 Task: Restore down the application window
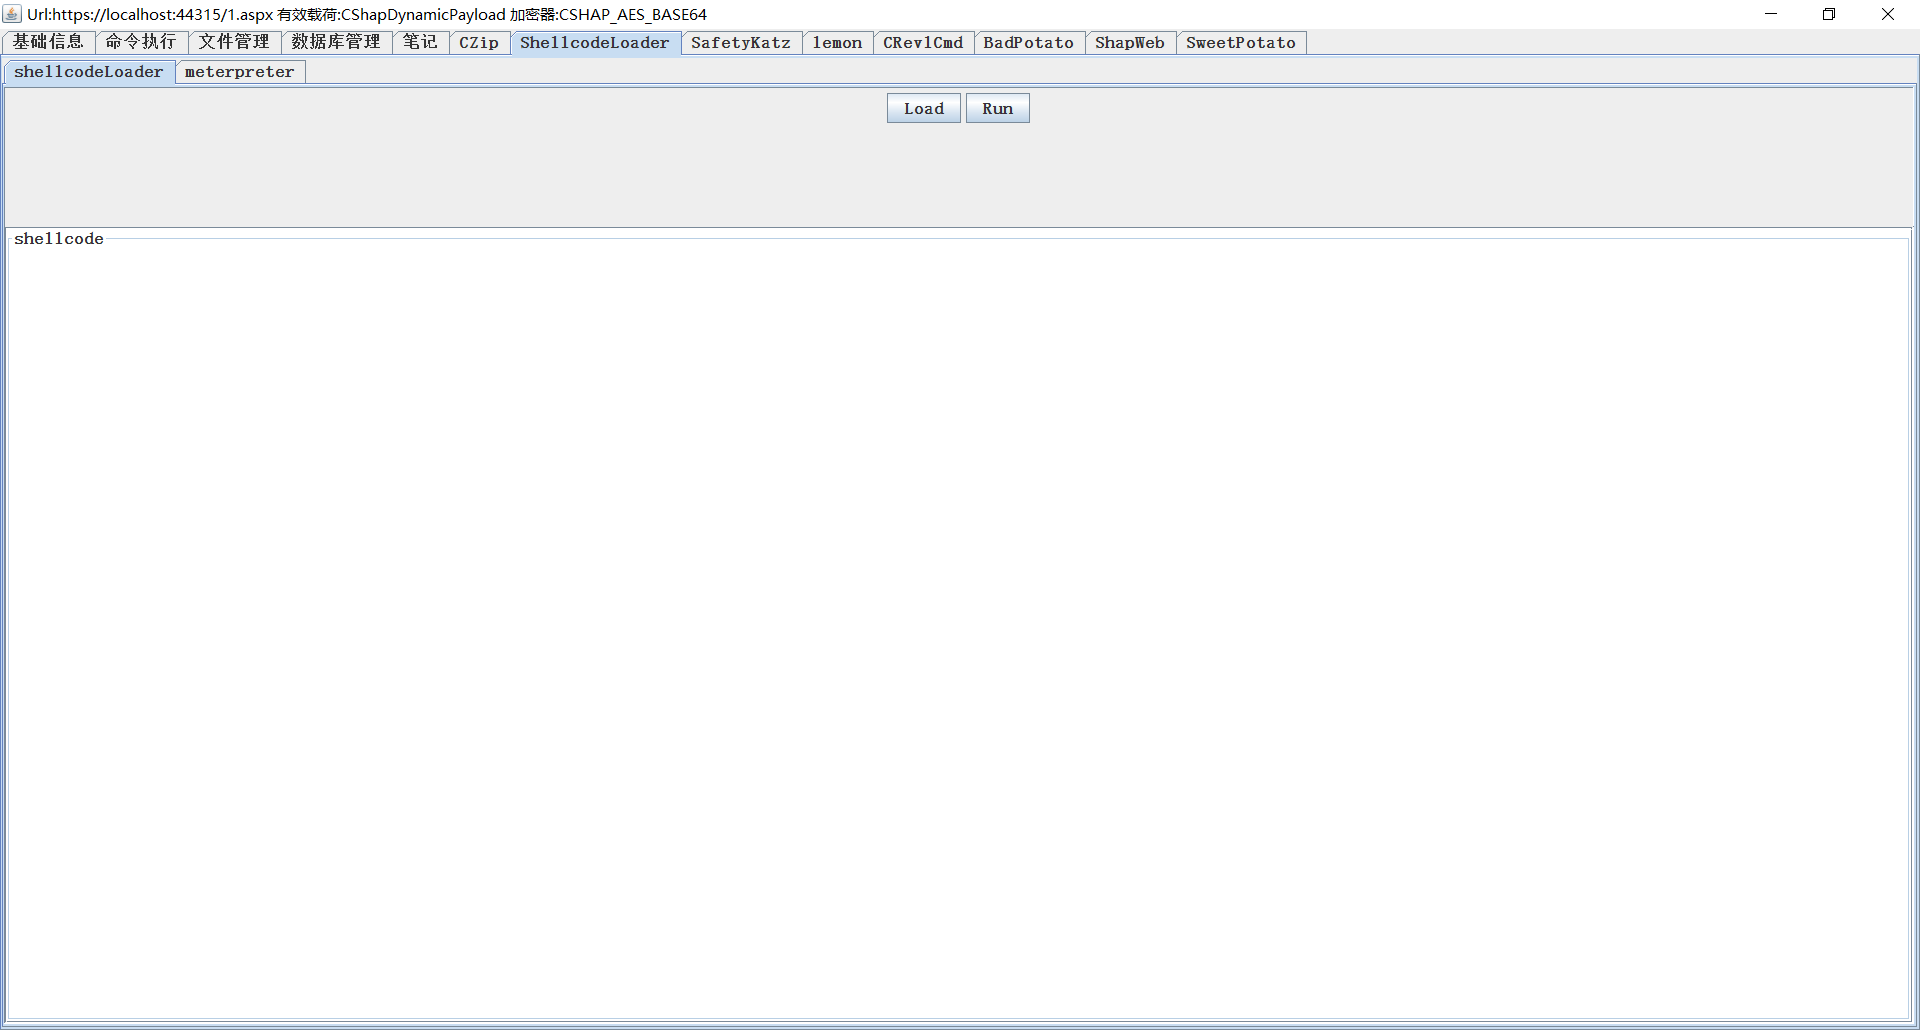click(1829, 14)
